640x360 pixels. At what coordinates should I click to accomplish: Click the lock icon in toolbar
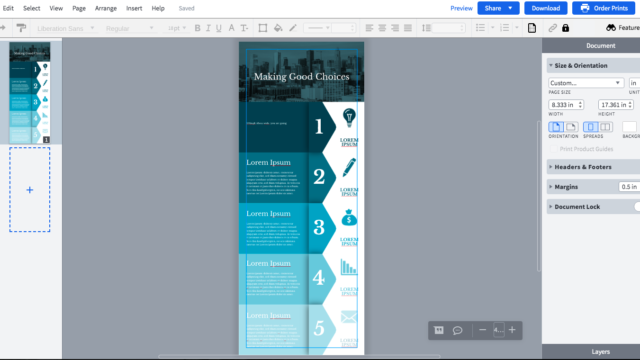pos(565,28)
